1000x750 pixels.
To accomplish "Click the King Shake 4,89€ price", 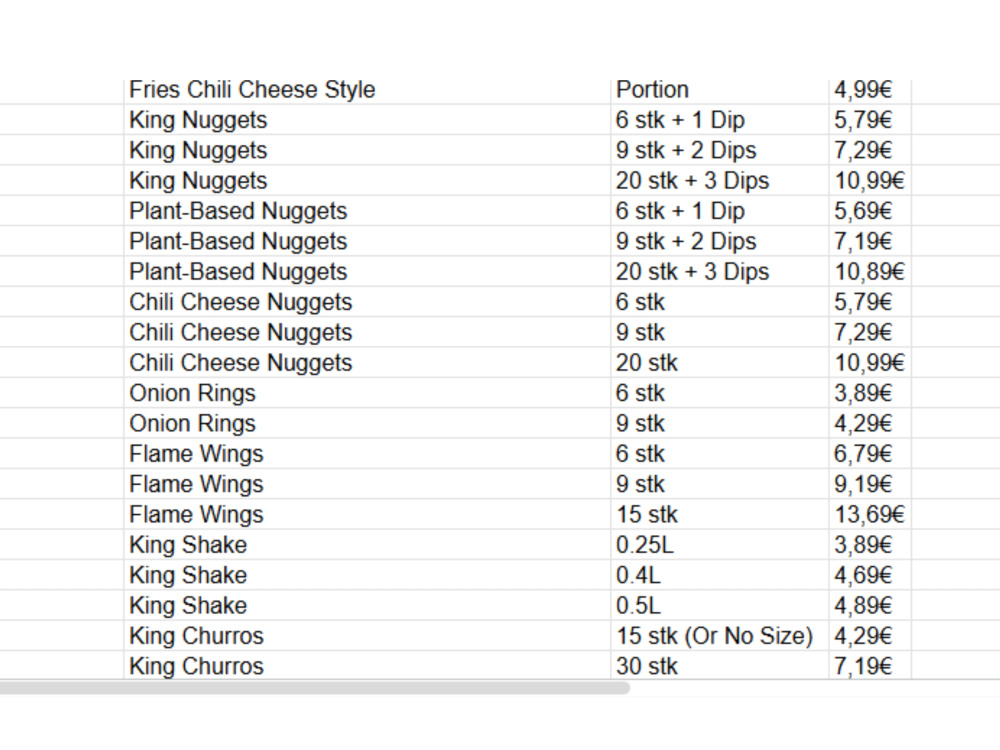I will tap(870, 605).
